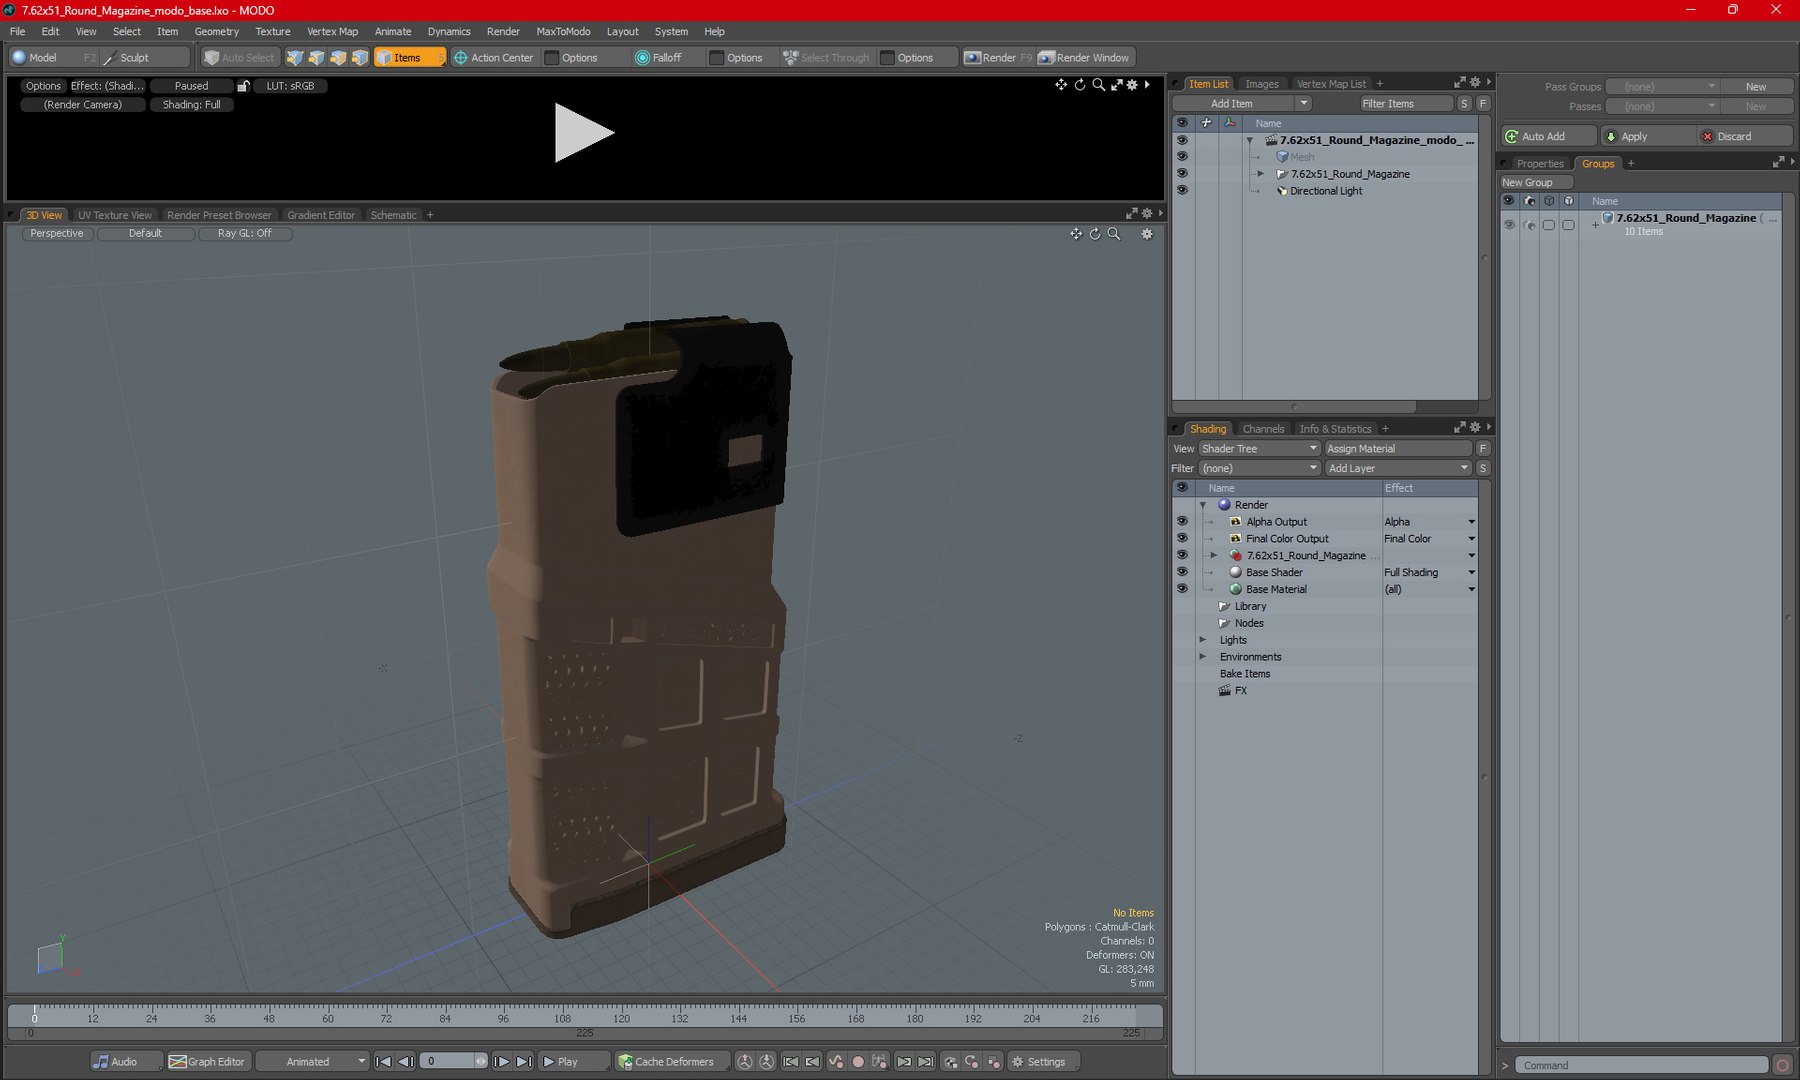Expand Lights in Shader Tree
Image resolution: width=1800 pixels, height=1080 pixels.
click(x=1203, y=640)
